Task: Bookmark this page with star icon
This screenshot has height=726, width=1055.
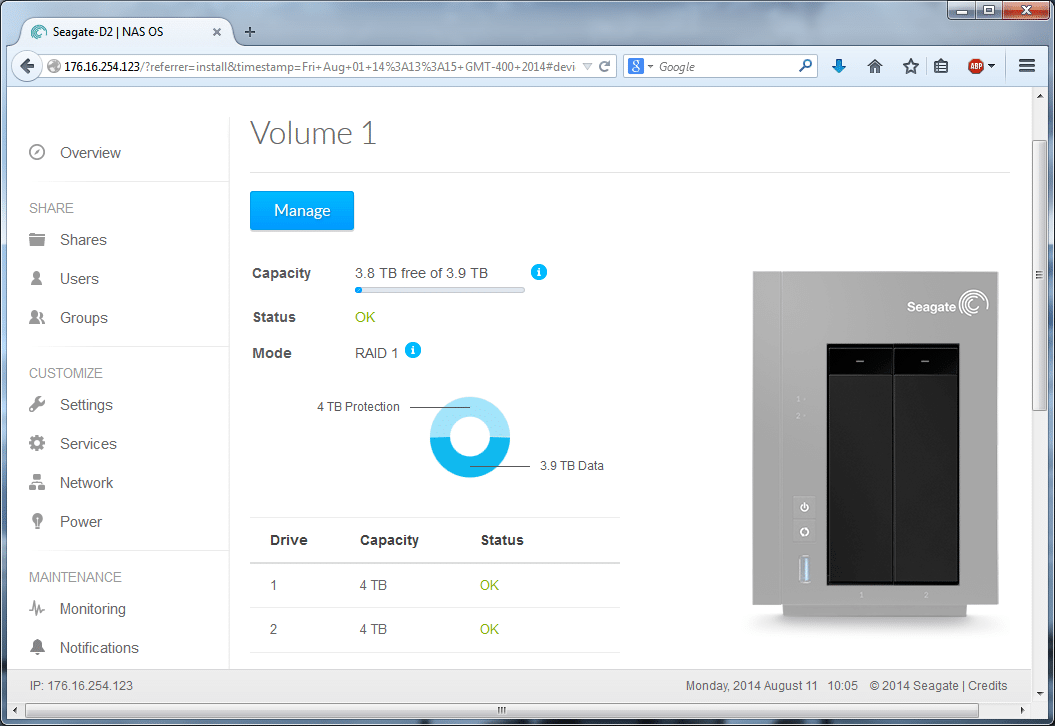Action: [910, 66]
